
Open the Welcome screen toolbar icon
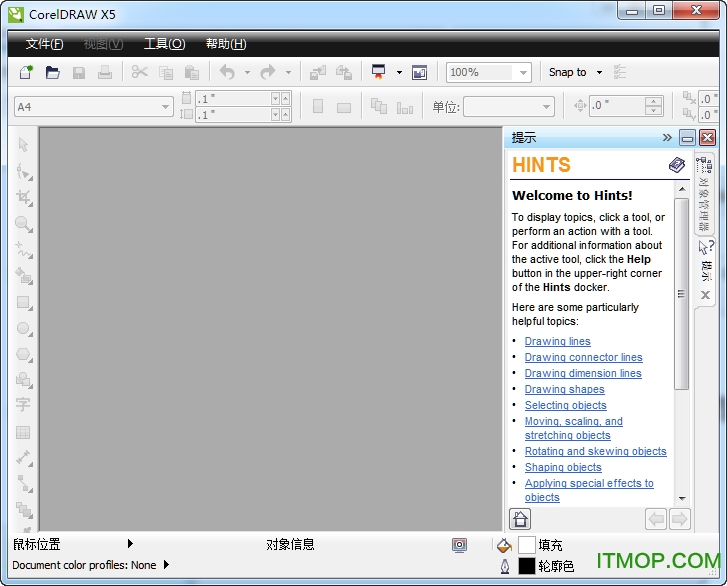pyautogui.click(x=419, y=72)
